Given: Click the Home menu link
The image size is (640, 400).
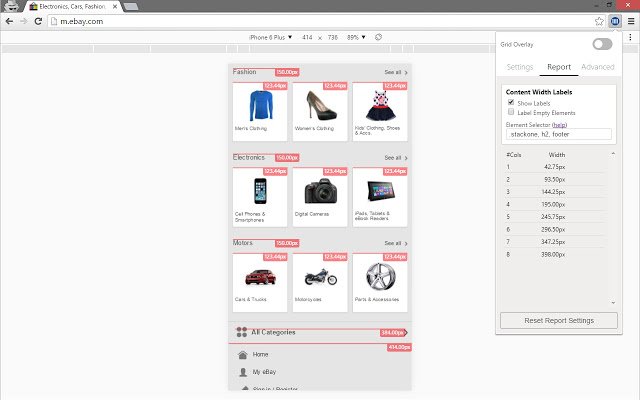Looking at the screenshot, I should (260, 354).
